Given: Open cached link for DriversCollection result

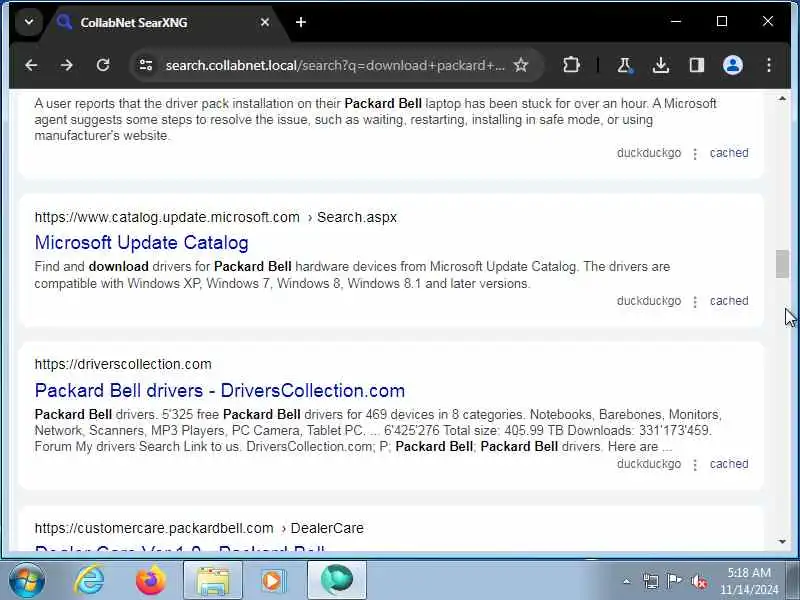Looking at the screenshot, I should 729,464.
